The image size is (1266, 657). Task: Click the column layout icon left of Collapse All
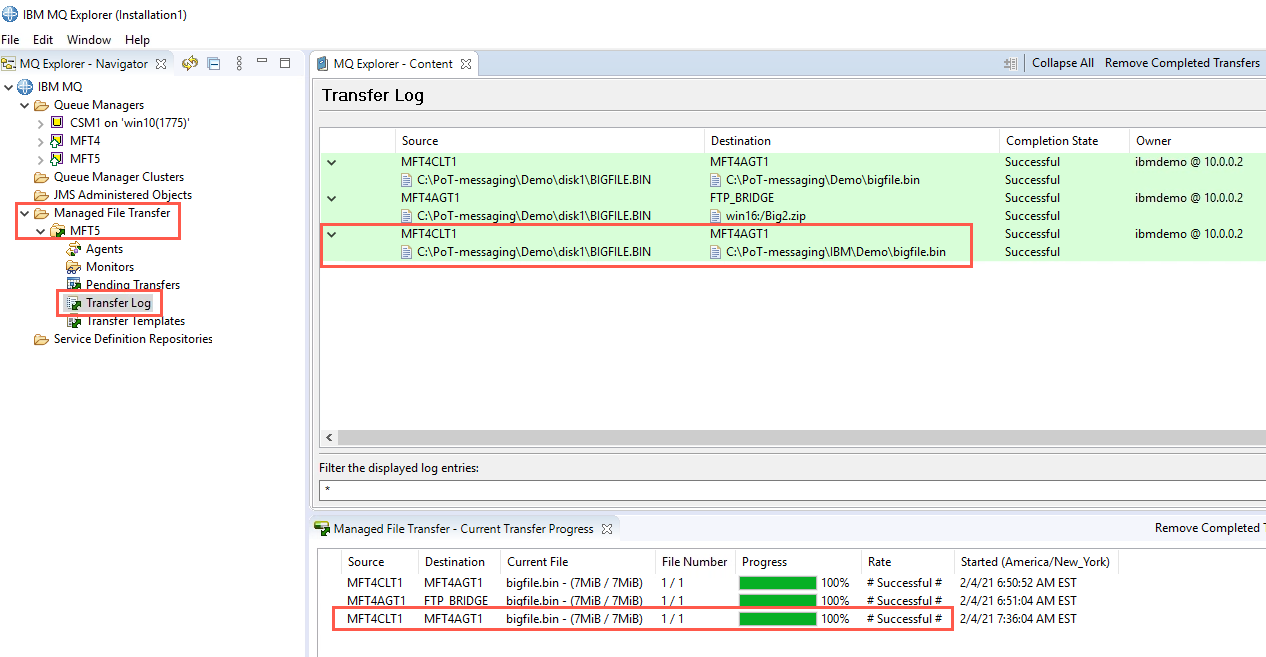coord(1010,63)
